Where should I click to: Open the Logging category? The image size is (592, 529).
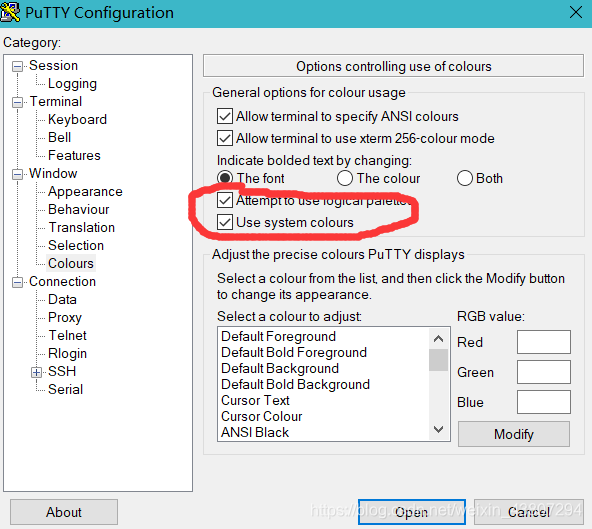click(x=72, y=83)
